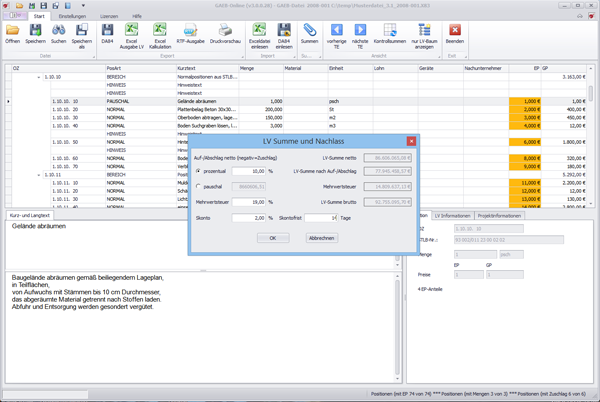Click the Skontofrist days field
Screen dimensions: 600x402
coord(321,218)
